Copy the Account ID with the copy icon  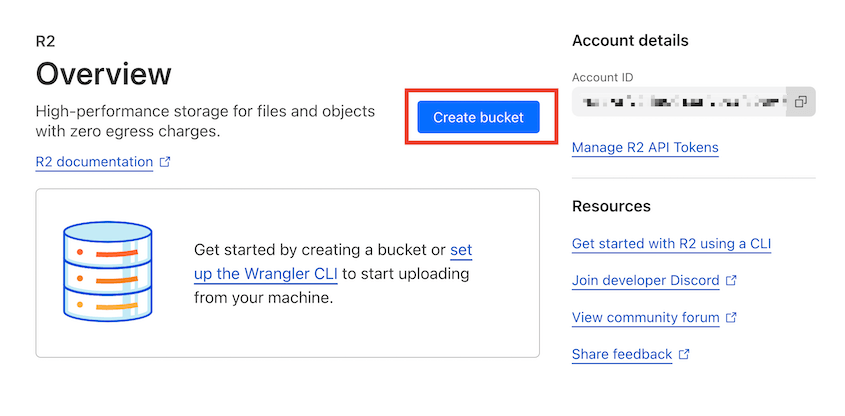801,101
